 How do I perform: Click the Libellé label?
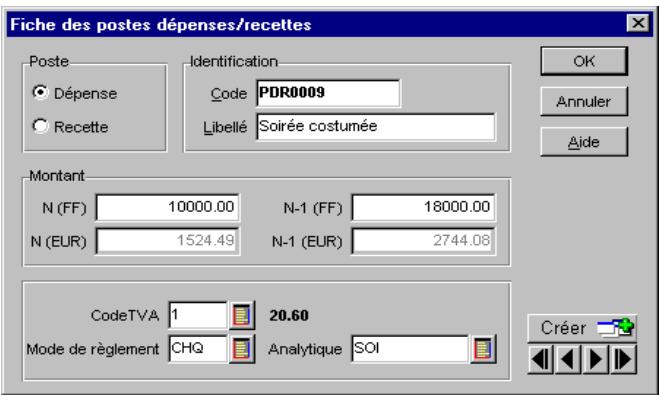pos(225,127)
